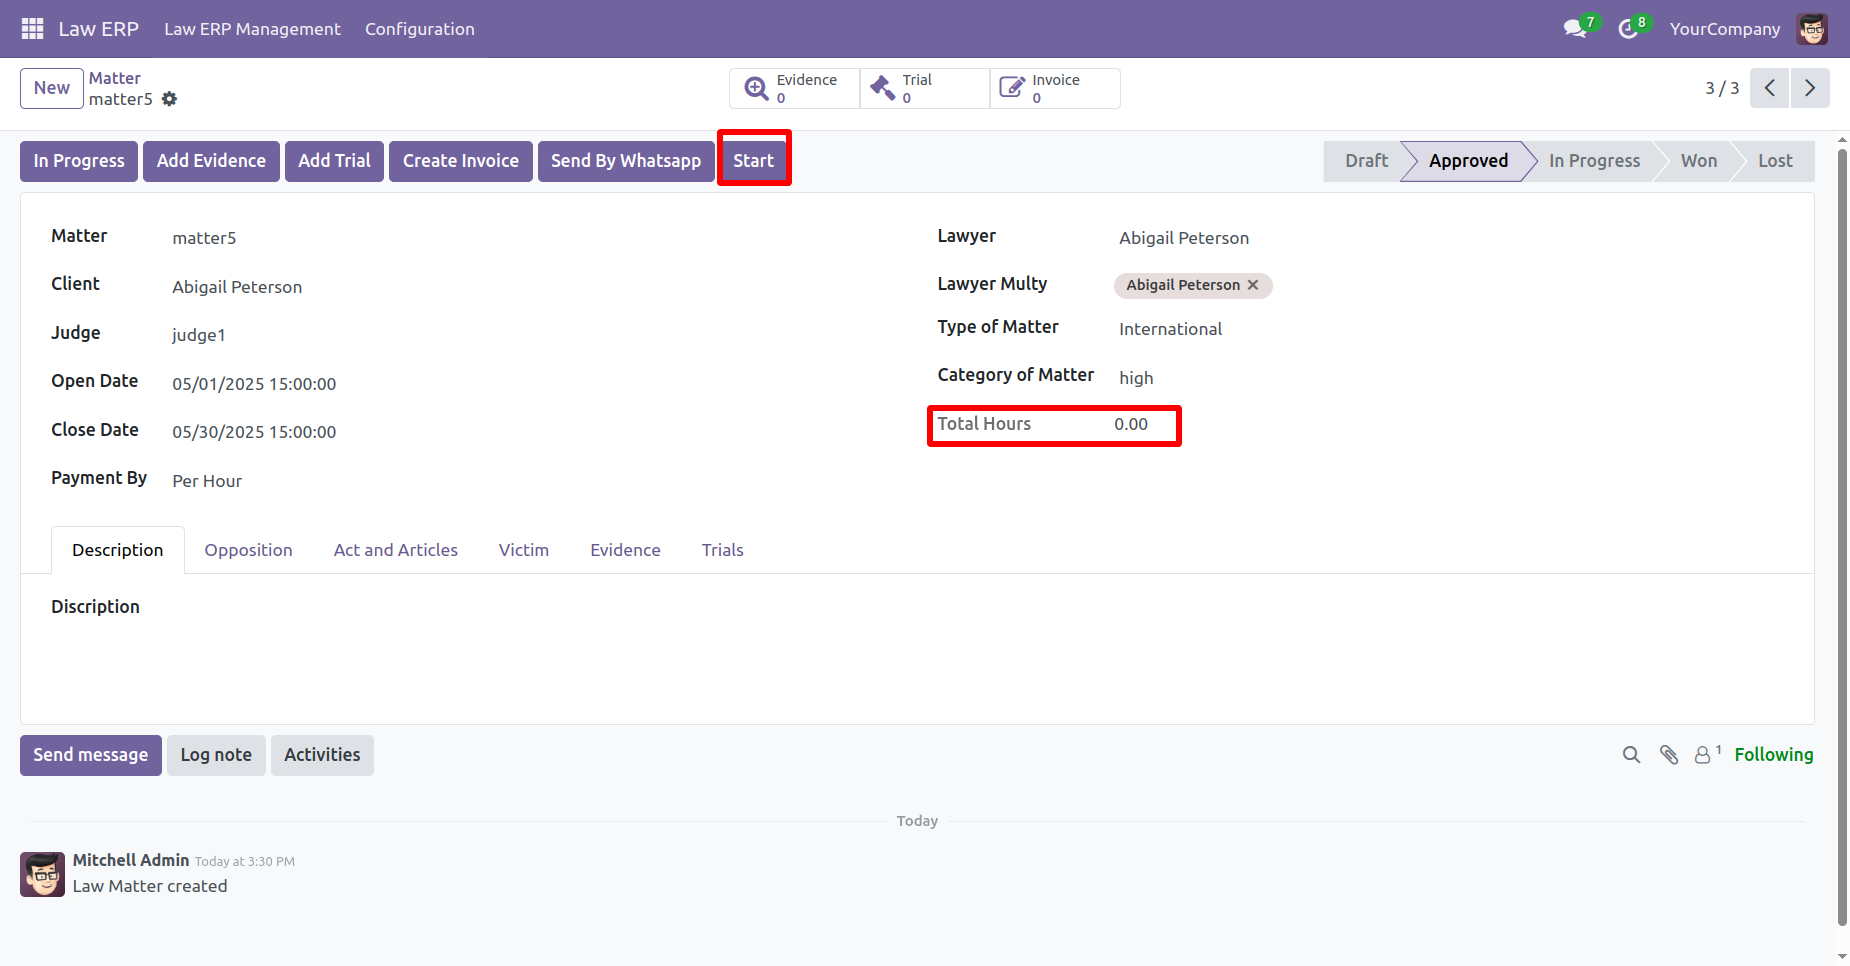
Task: Open the apps grid menu icon
Action: (32, 29)
